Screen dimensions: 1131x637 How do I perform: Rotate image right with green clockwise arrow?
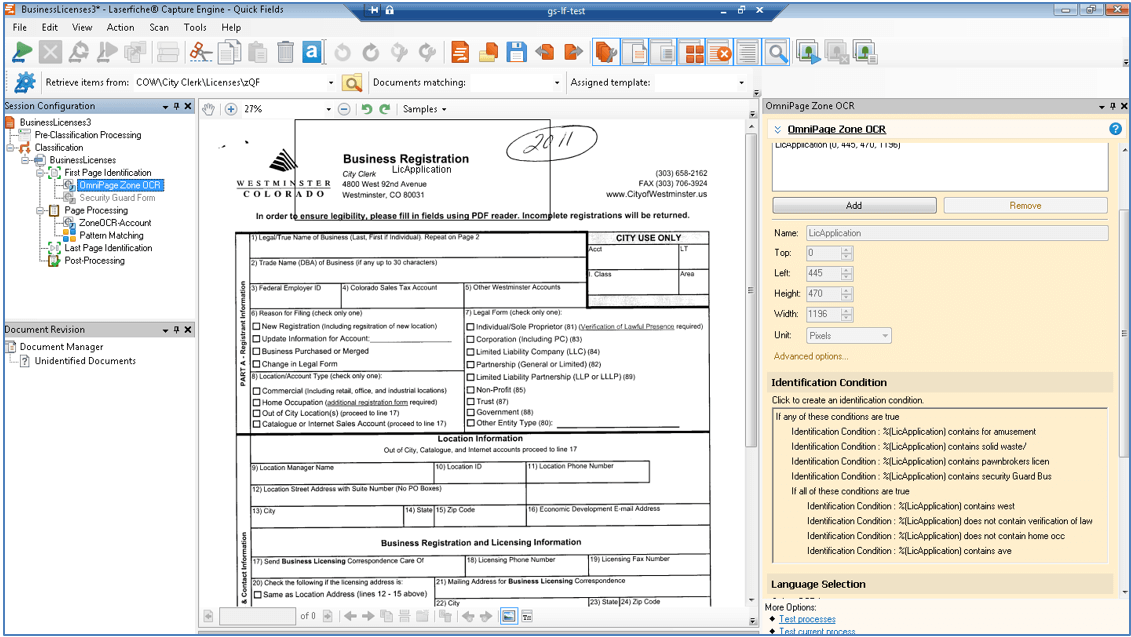tap(385, 109)
